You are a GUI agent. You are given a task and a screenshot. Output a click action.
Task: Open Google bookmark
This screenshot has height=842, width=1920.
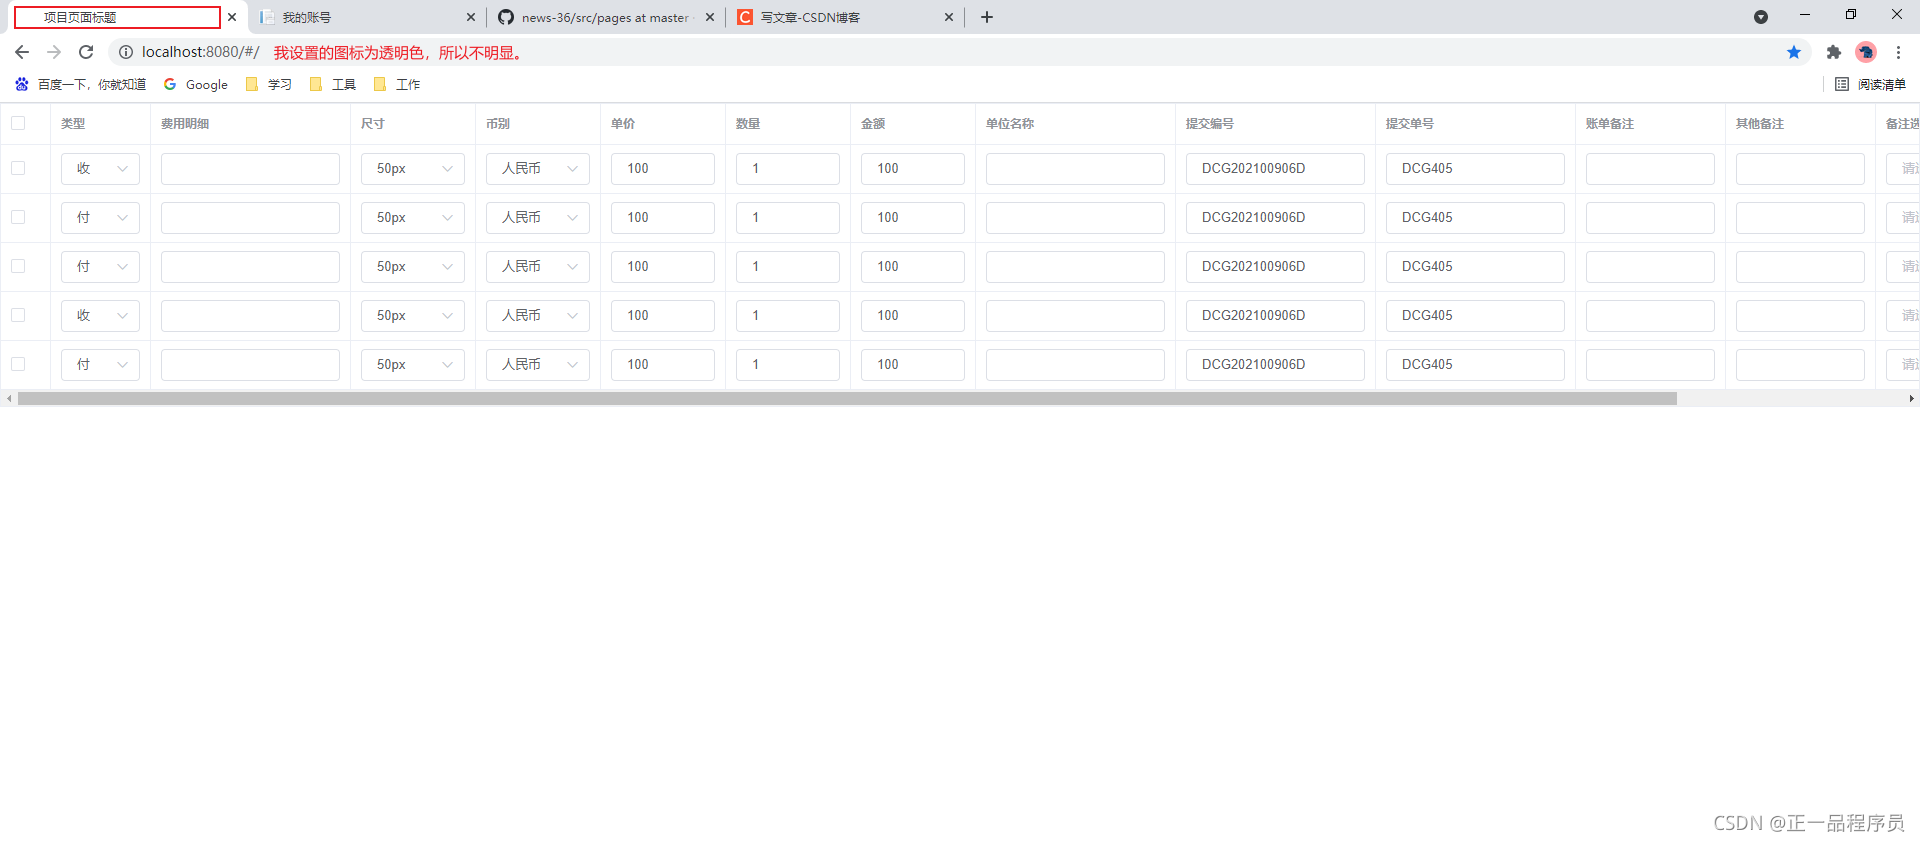pos(196,85)
